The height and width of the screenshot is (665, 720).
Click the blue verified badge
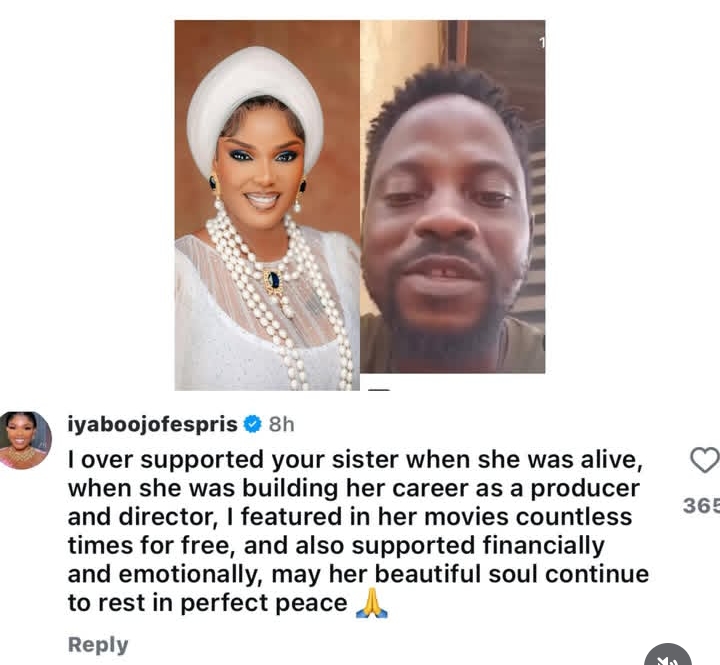pyautogui.click(x=252, y=424)
